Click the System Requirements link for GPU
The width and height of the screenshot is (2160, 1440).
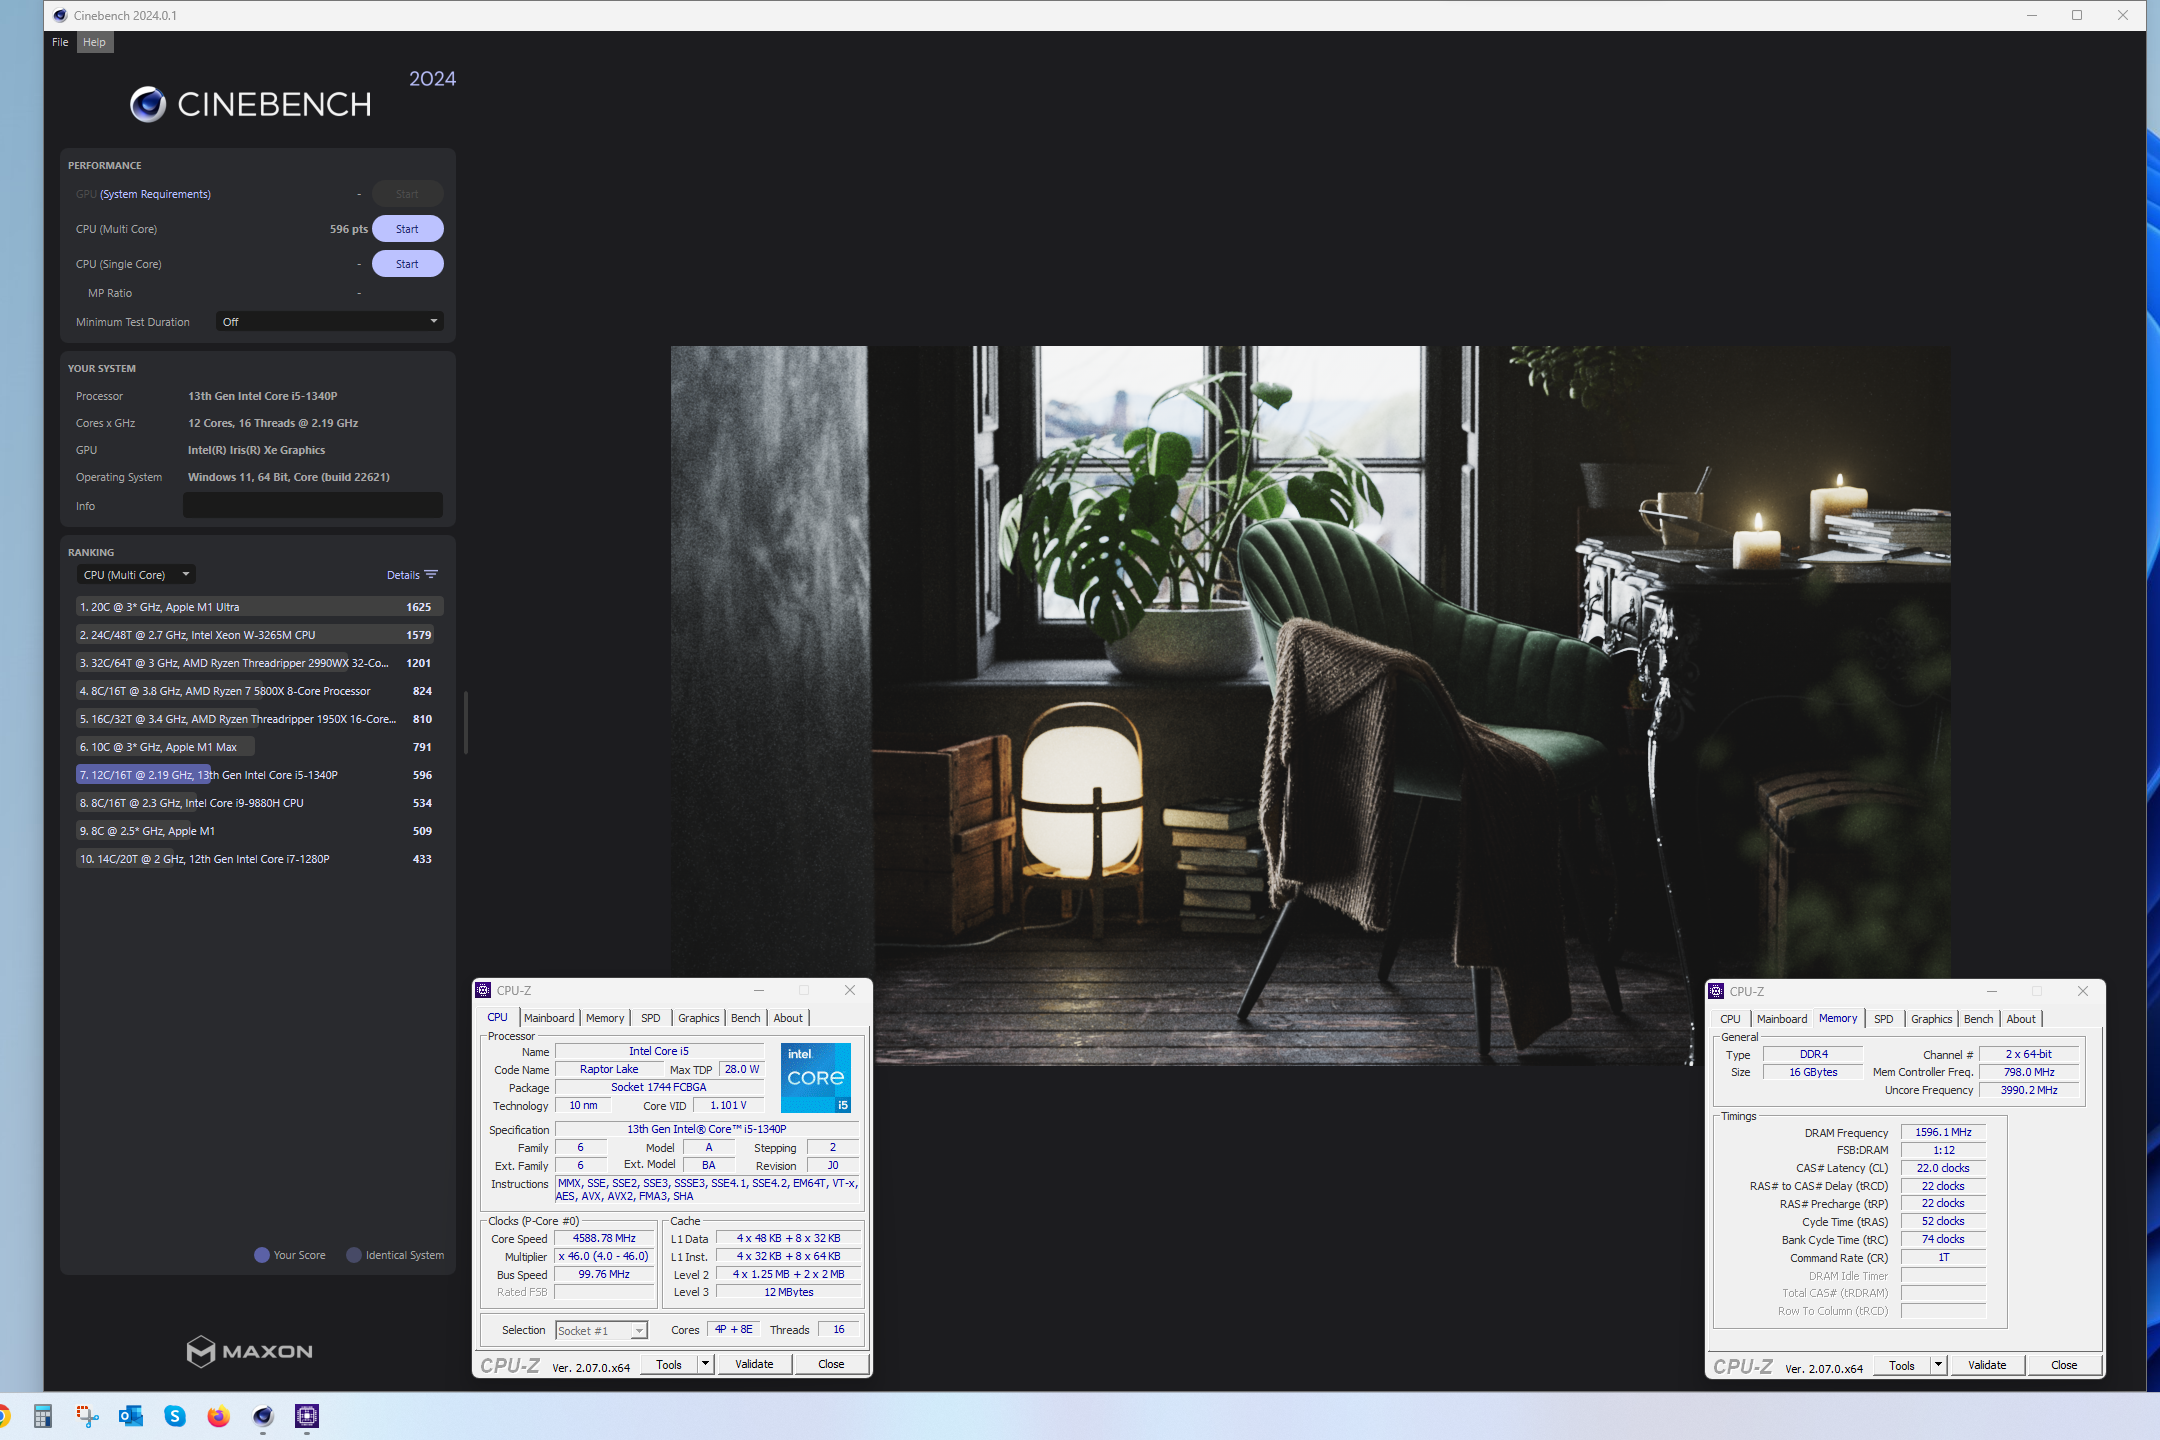(x=155, y=194)
